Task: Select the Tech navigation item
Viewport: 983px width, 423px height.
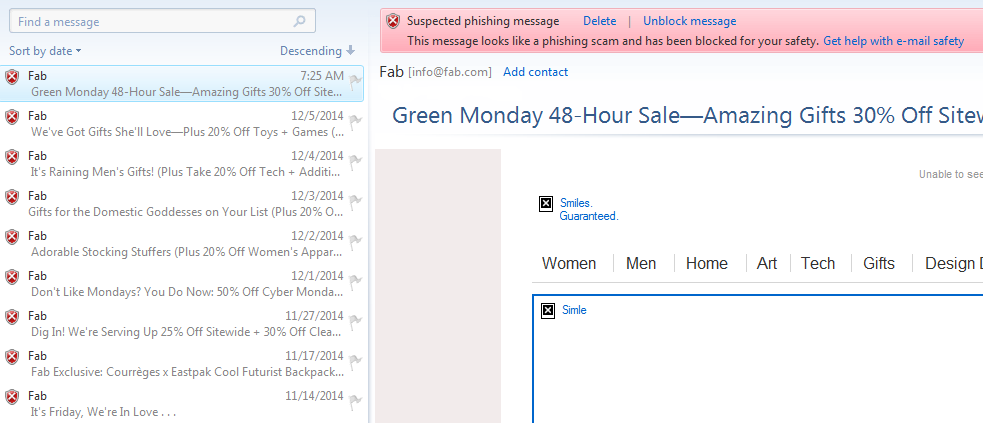Action: tap(817, 263)
